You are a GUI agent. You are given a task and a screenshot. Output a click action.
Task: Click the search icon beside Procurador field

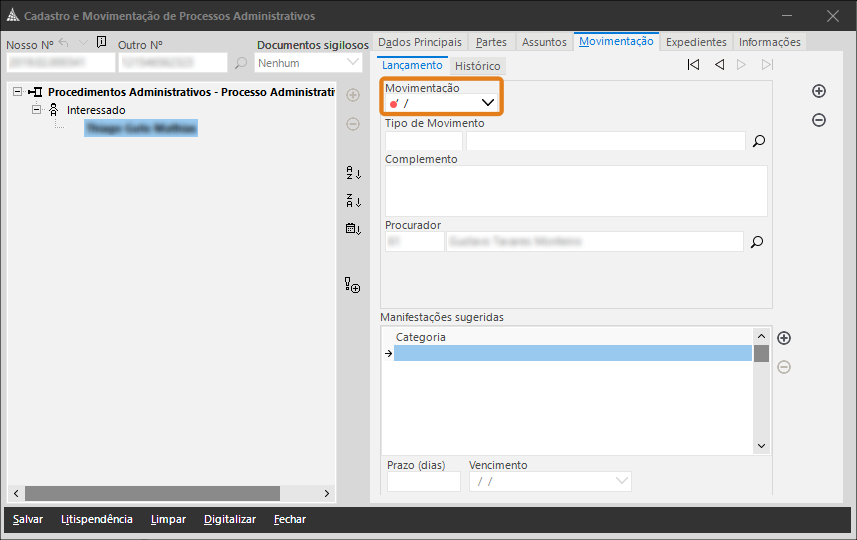(758, 241)
